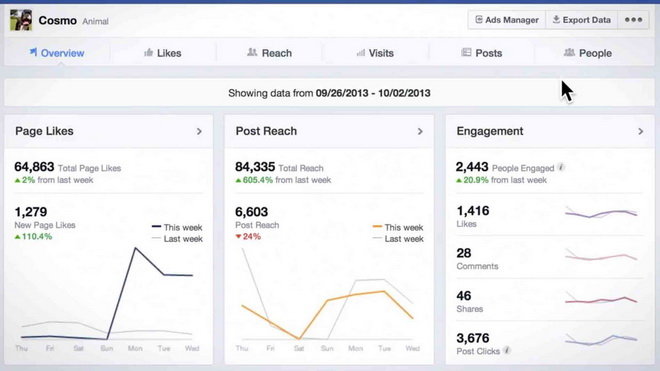Click the orange This week legend swatch
The image size is (660, 371).
(x=377, y=227)
